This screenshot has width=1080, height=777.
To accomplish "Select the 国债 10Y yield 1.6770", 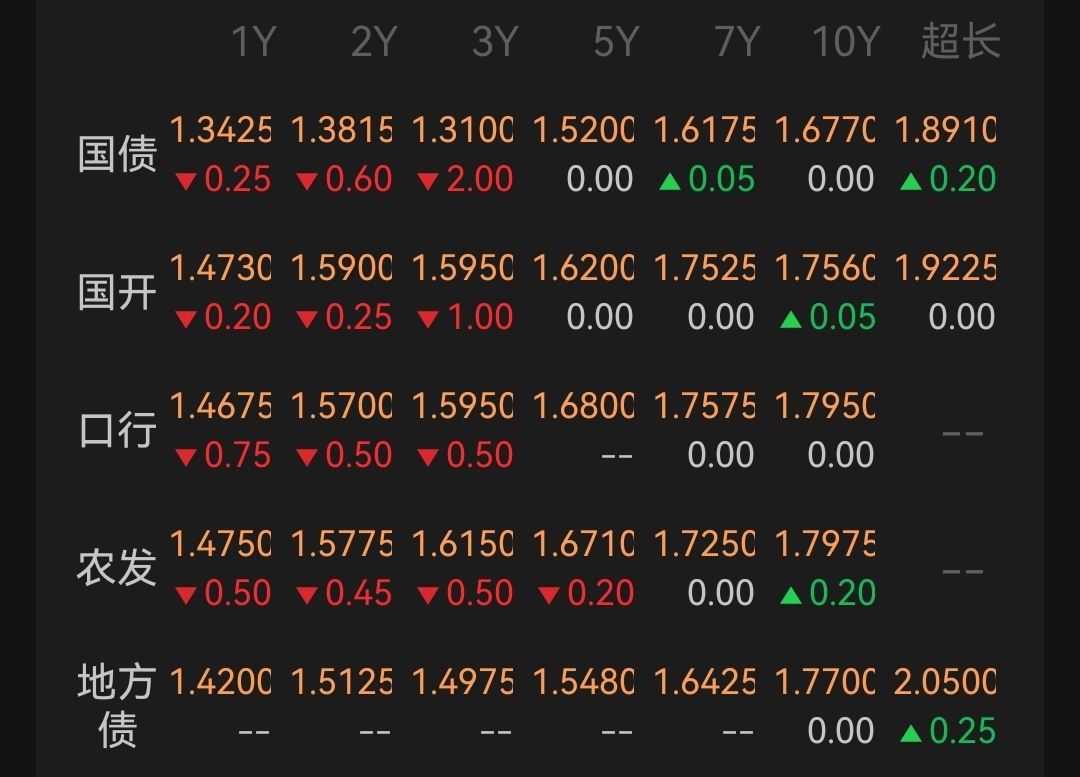I will pyautogui.click(x=825, y=130).
